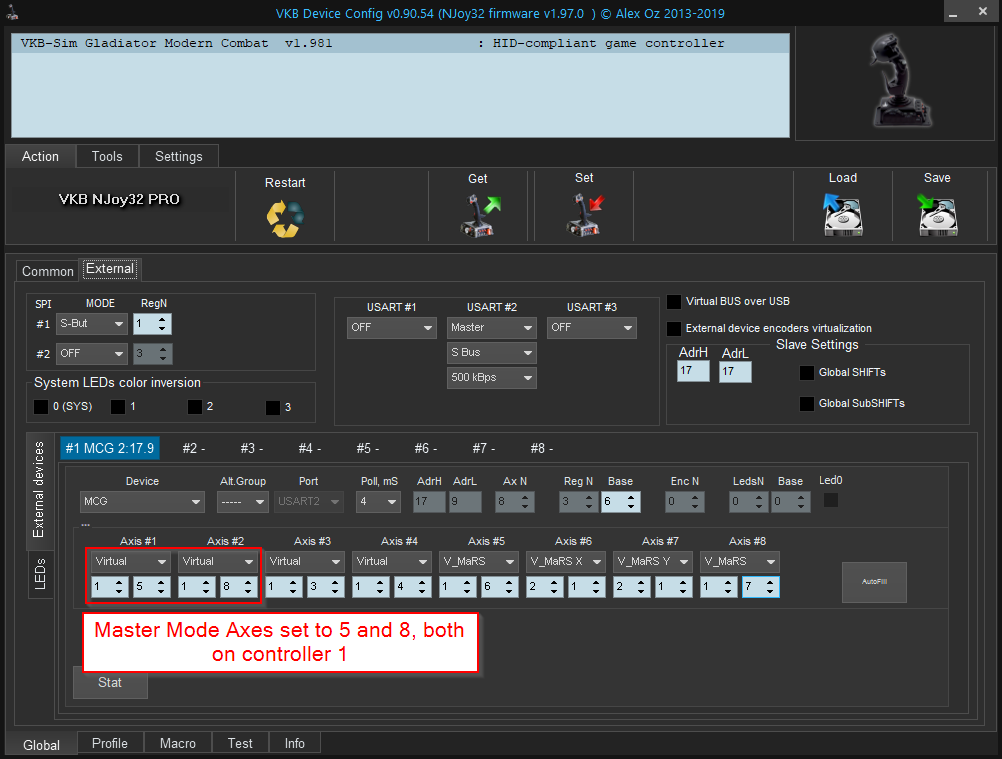1002x759 pixels.
Task: Open SPI #2 mode dropdown OFF
Action: [x=91, y=353]
